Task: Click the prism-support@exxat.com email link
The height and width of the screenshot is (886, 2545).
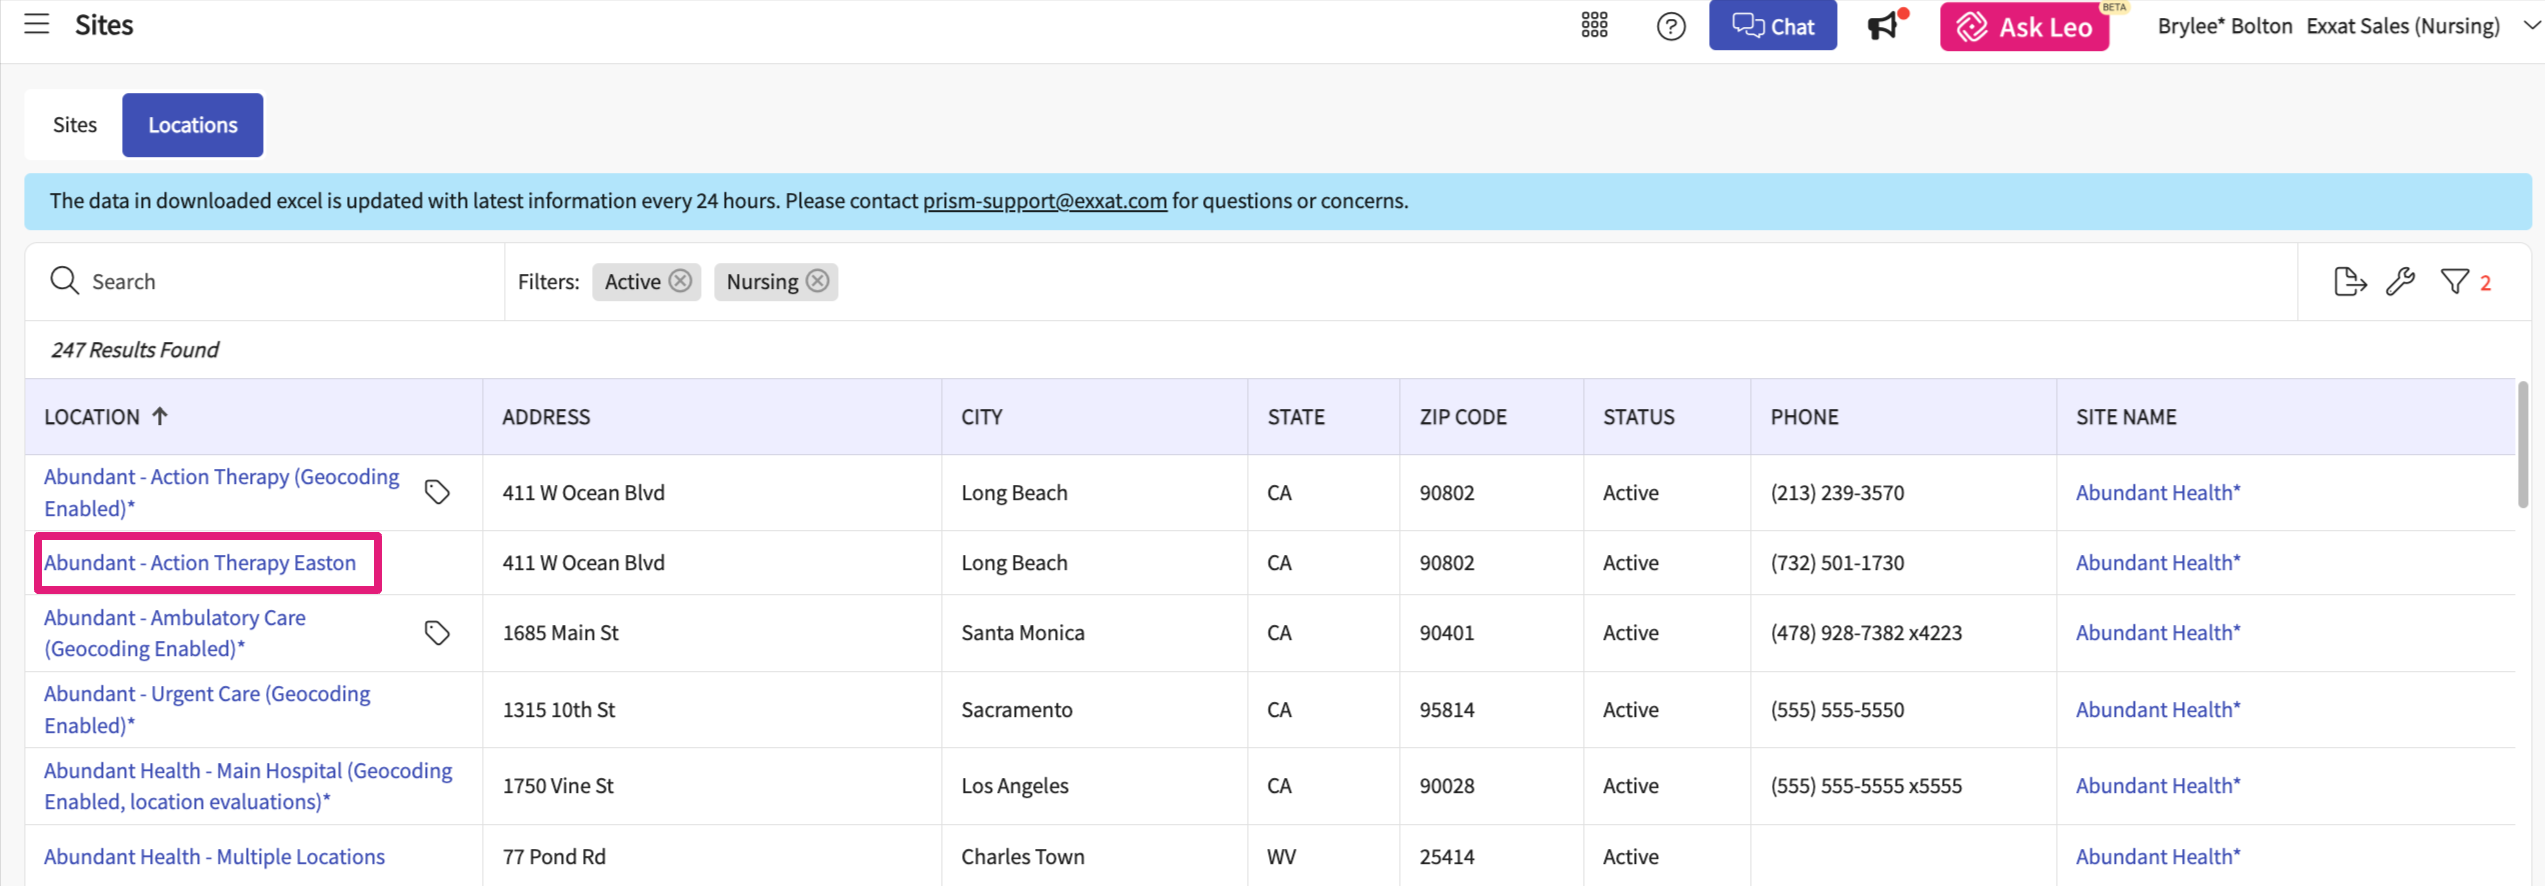Action: [x=1044, y=201]
